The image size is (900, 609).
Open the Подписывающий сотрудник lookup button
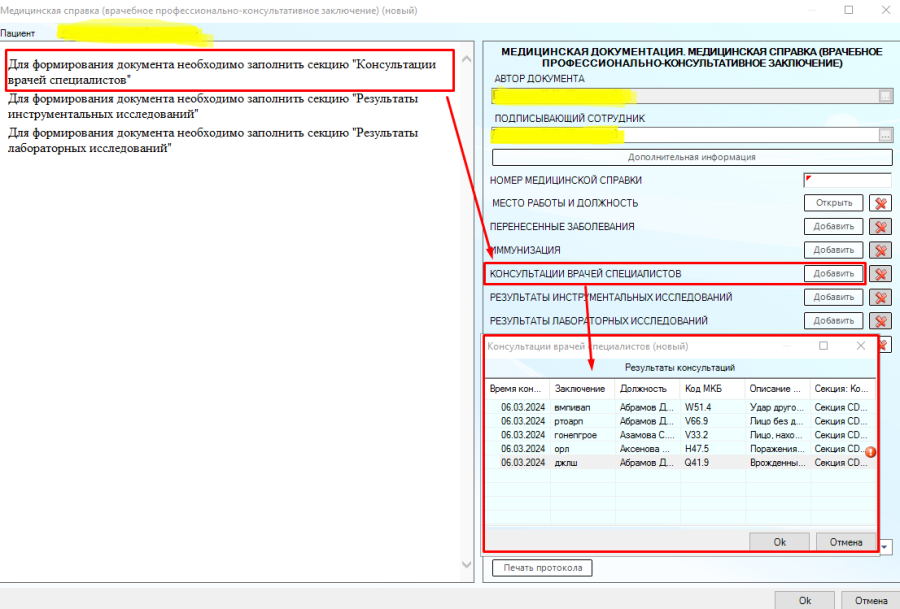[x=886, y=135]
